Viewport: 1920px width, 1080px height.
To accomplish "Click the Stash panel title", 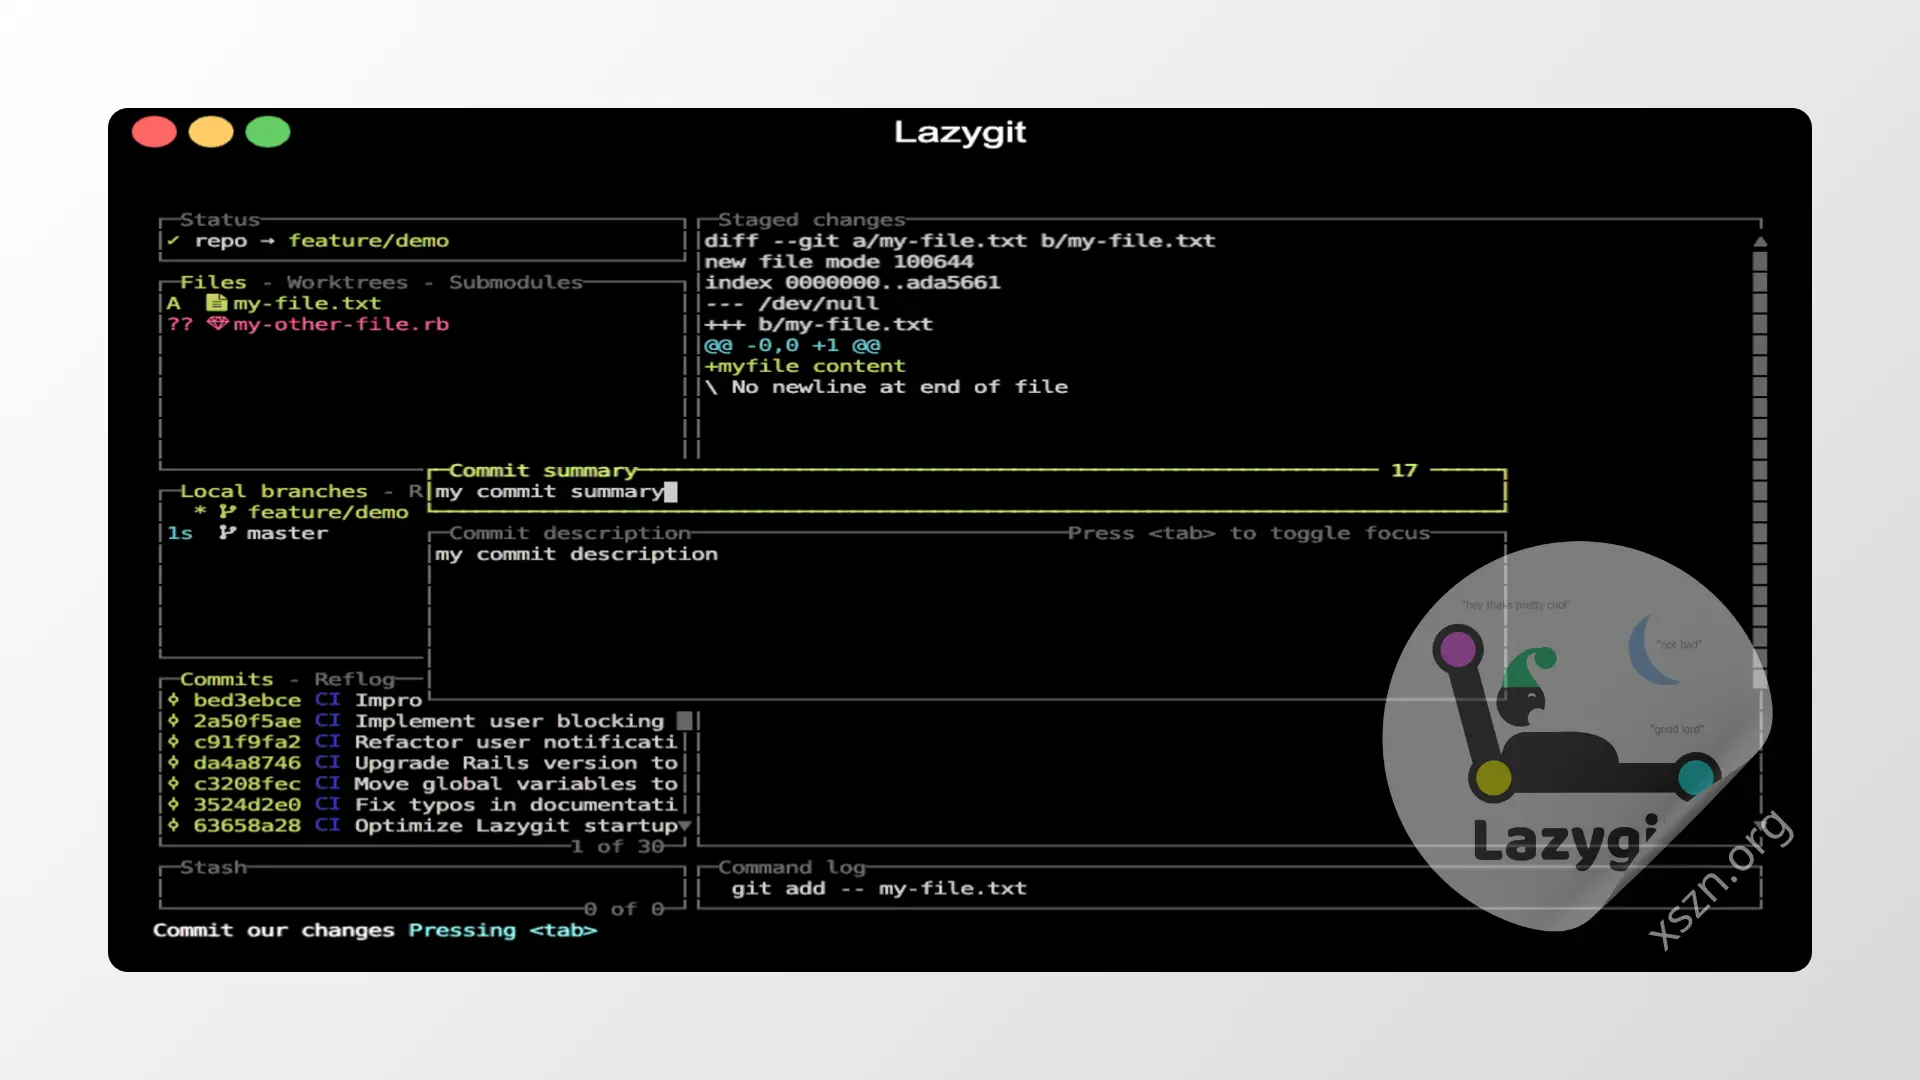I will point(213,868).
